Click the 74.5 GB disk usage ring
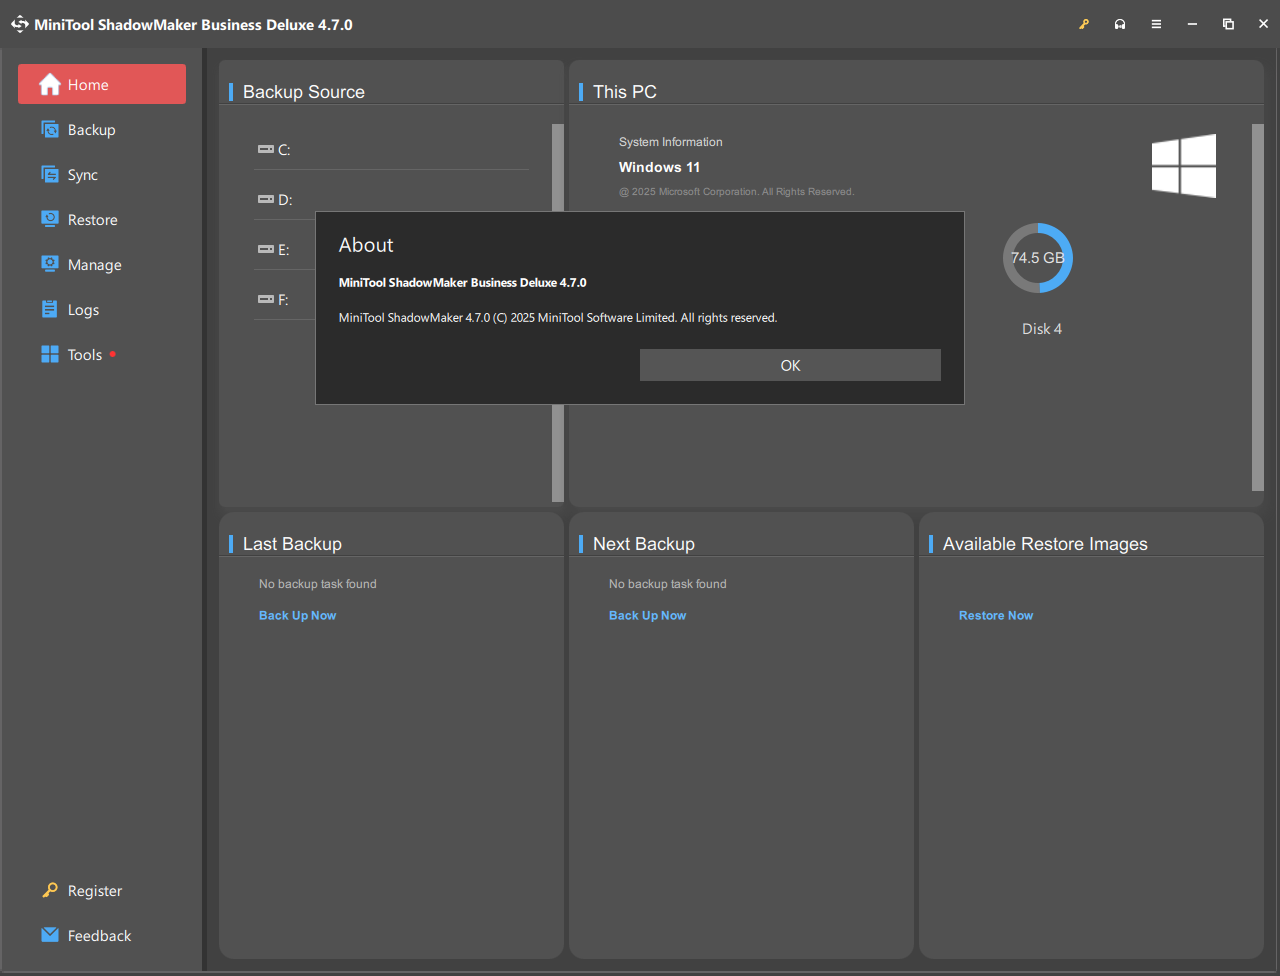1280x976 pixels. tap(1038, 258)
